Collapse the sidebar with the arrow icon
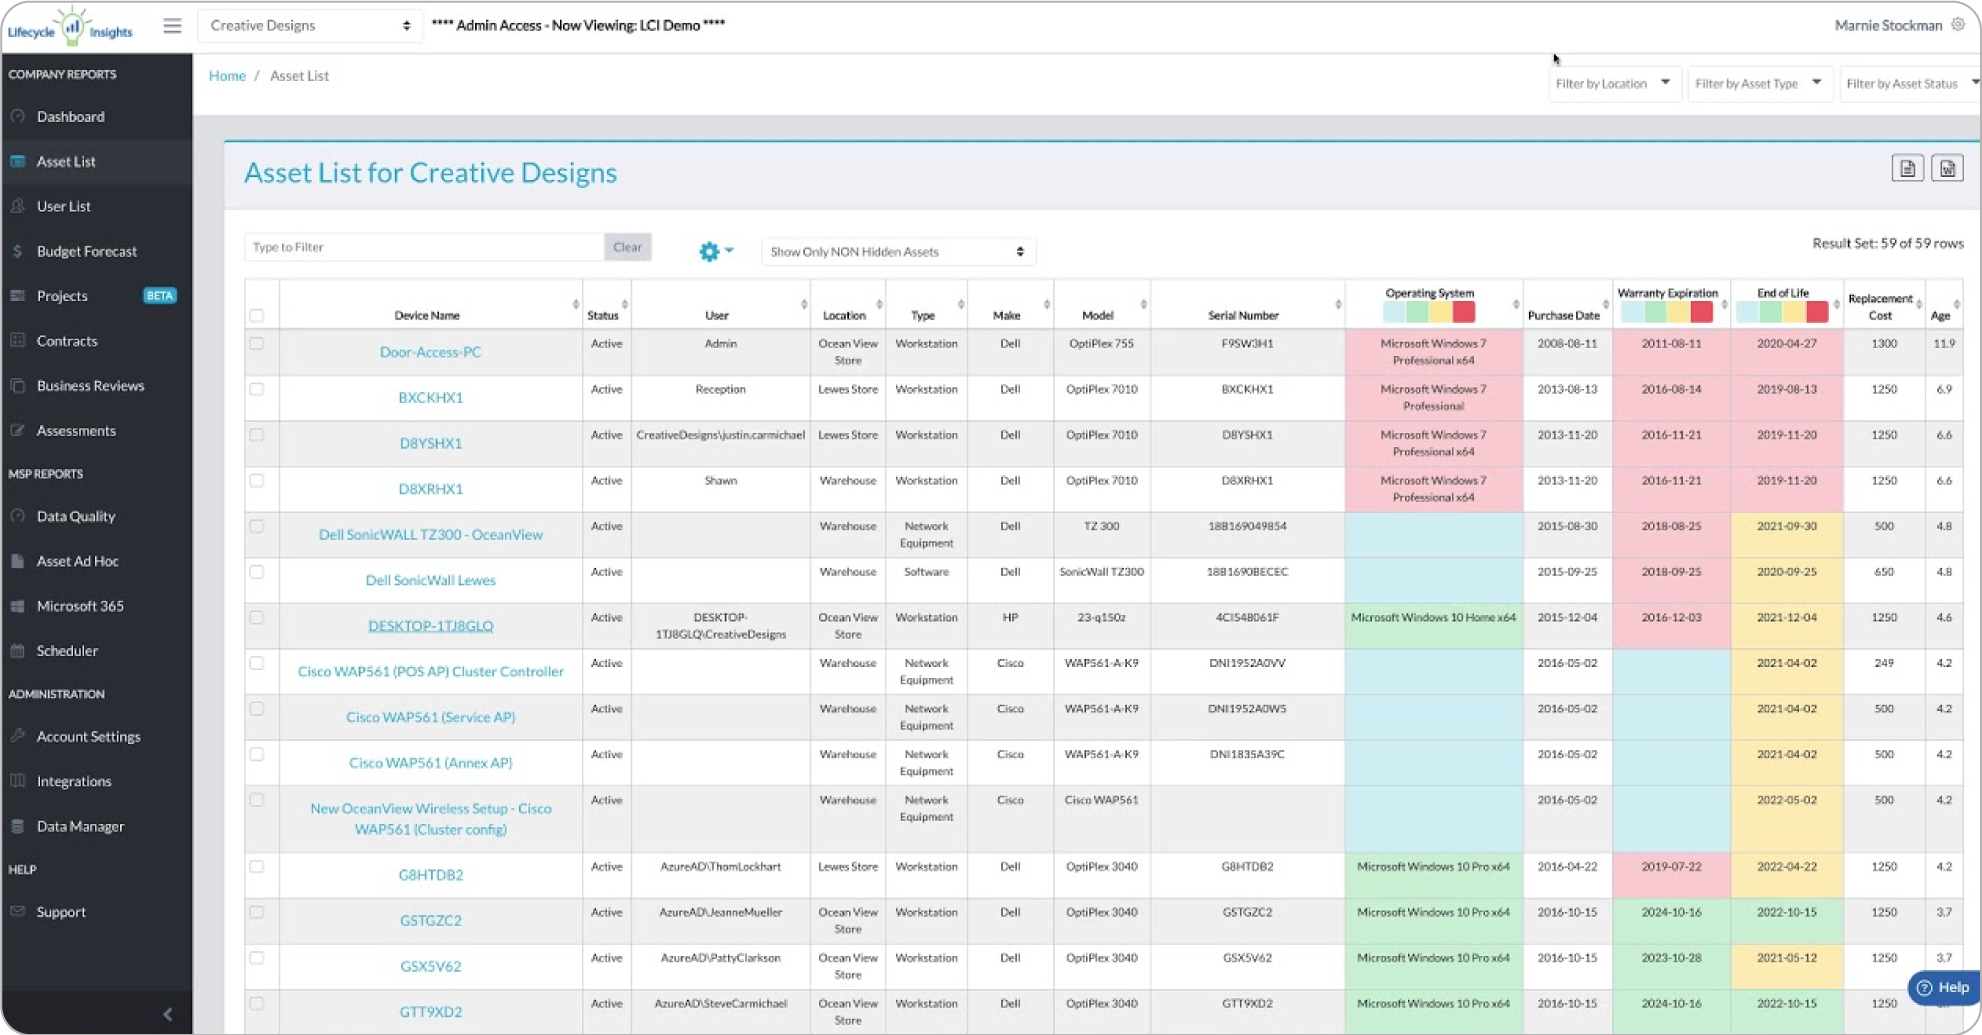 [167, 1014]
